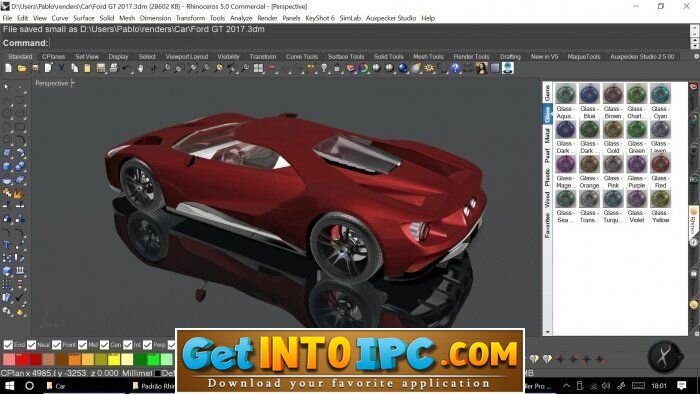Click the Mona Lisa toolbar icon
700x394 pixels.
pos(481,68)
